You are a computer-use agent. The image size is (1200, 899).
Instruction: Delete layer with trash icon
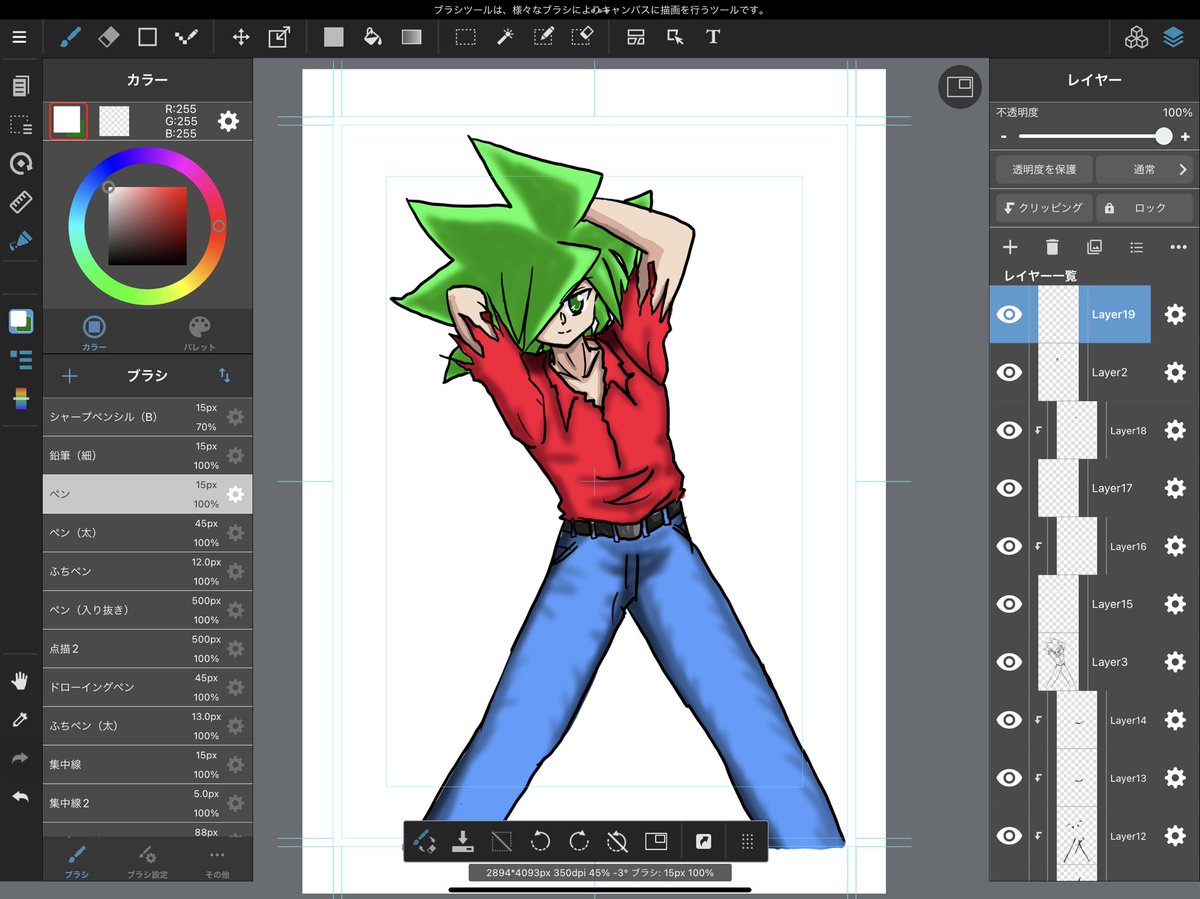coord(1052,247)
